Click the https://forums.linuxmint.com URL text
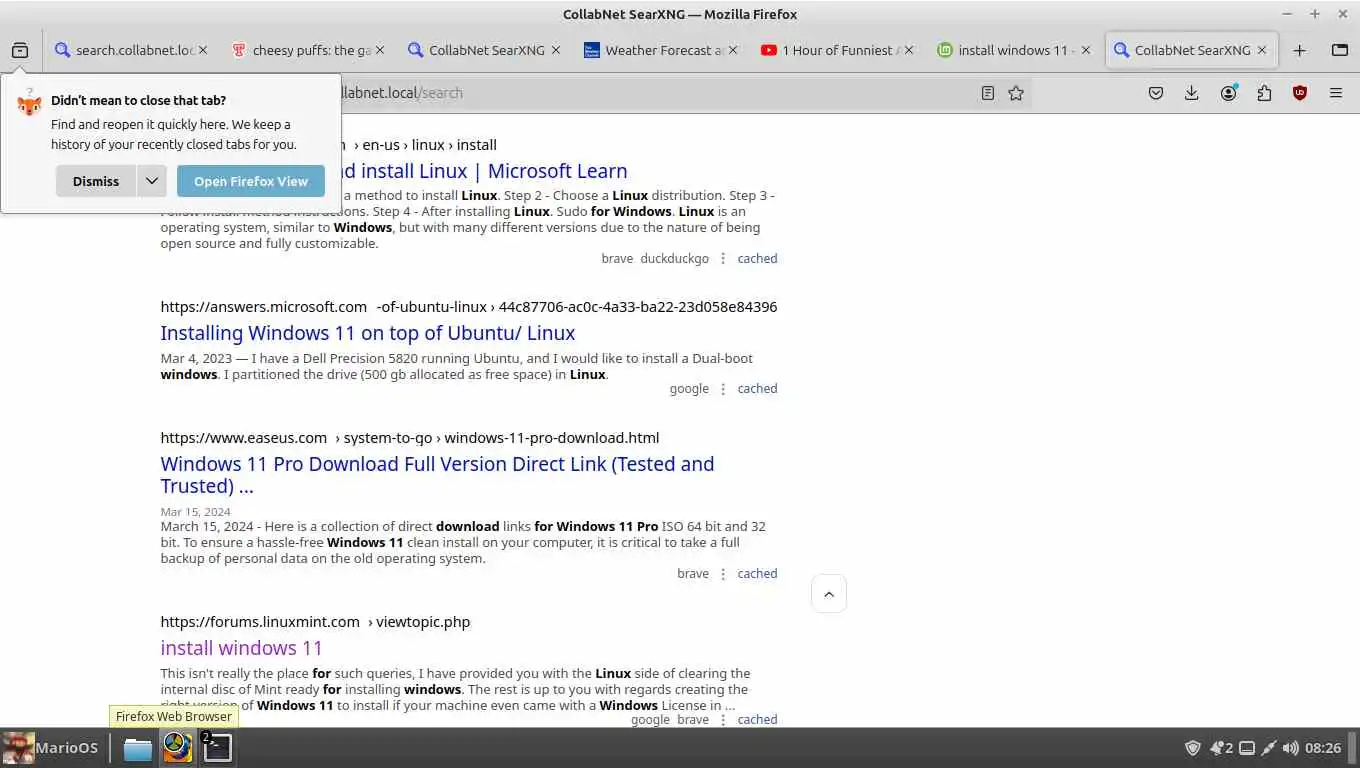Image resolution: width=1360 pixels, height=768 pixels. [x=259, y=622]
